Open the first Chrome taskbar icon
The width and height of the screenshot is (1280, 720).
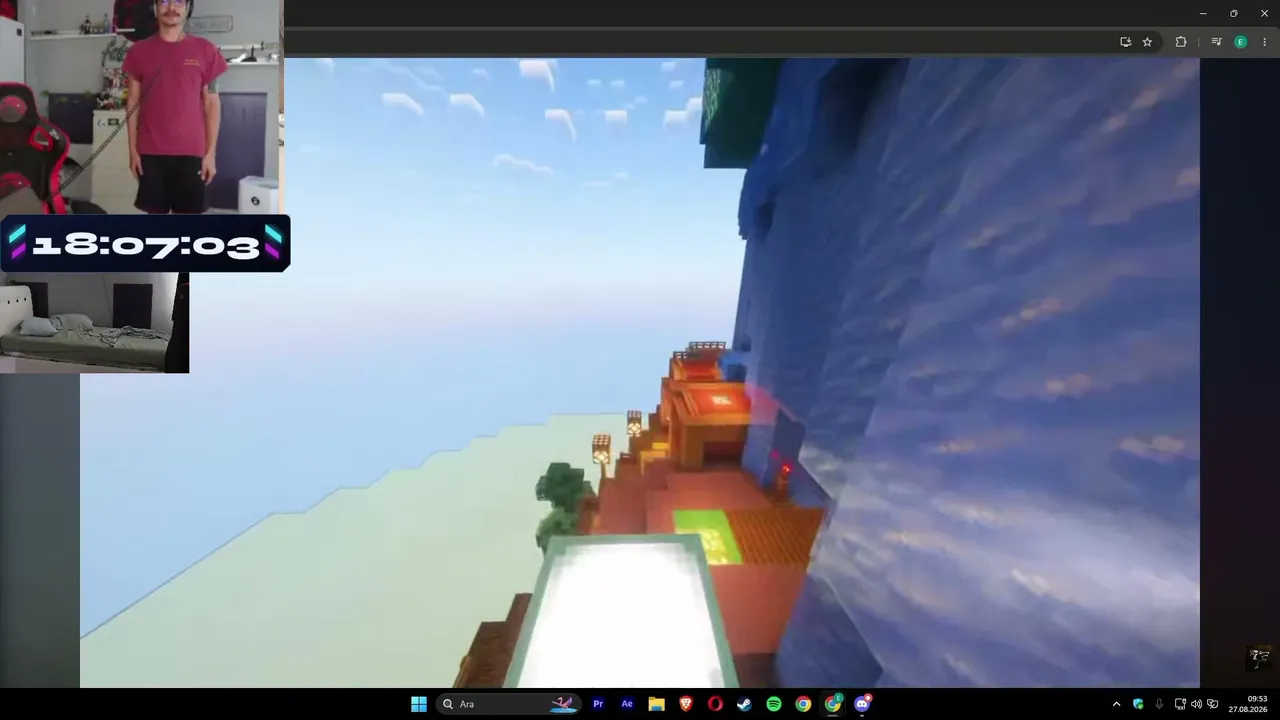click(x=803, y=704)
